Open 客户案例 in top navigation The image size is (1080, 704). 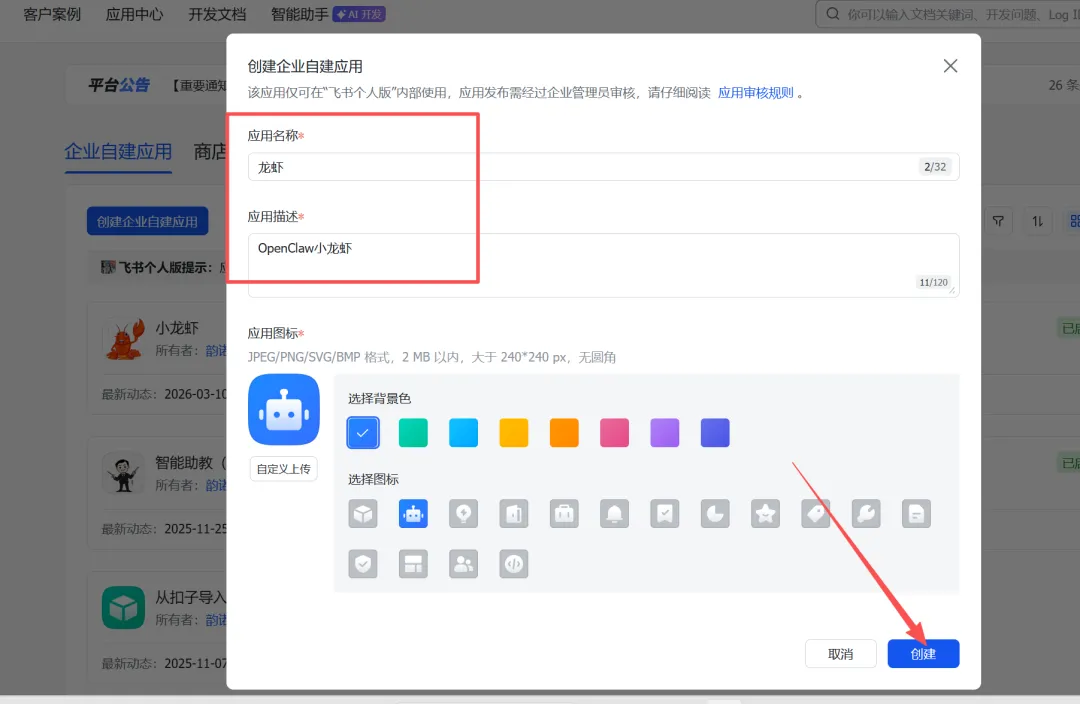pyautogui.click(x=52, y=14)
